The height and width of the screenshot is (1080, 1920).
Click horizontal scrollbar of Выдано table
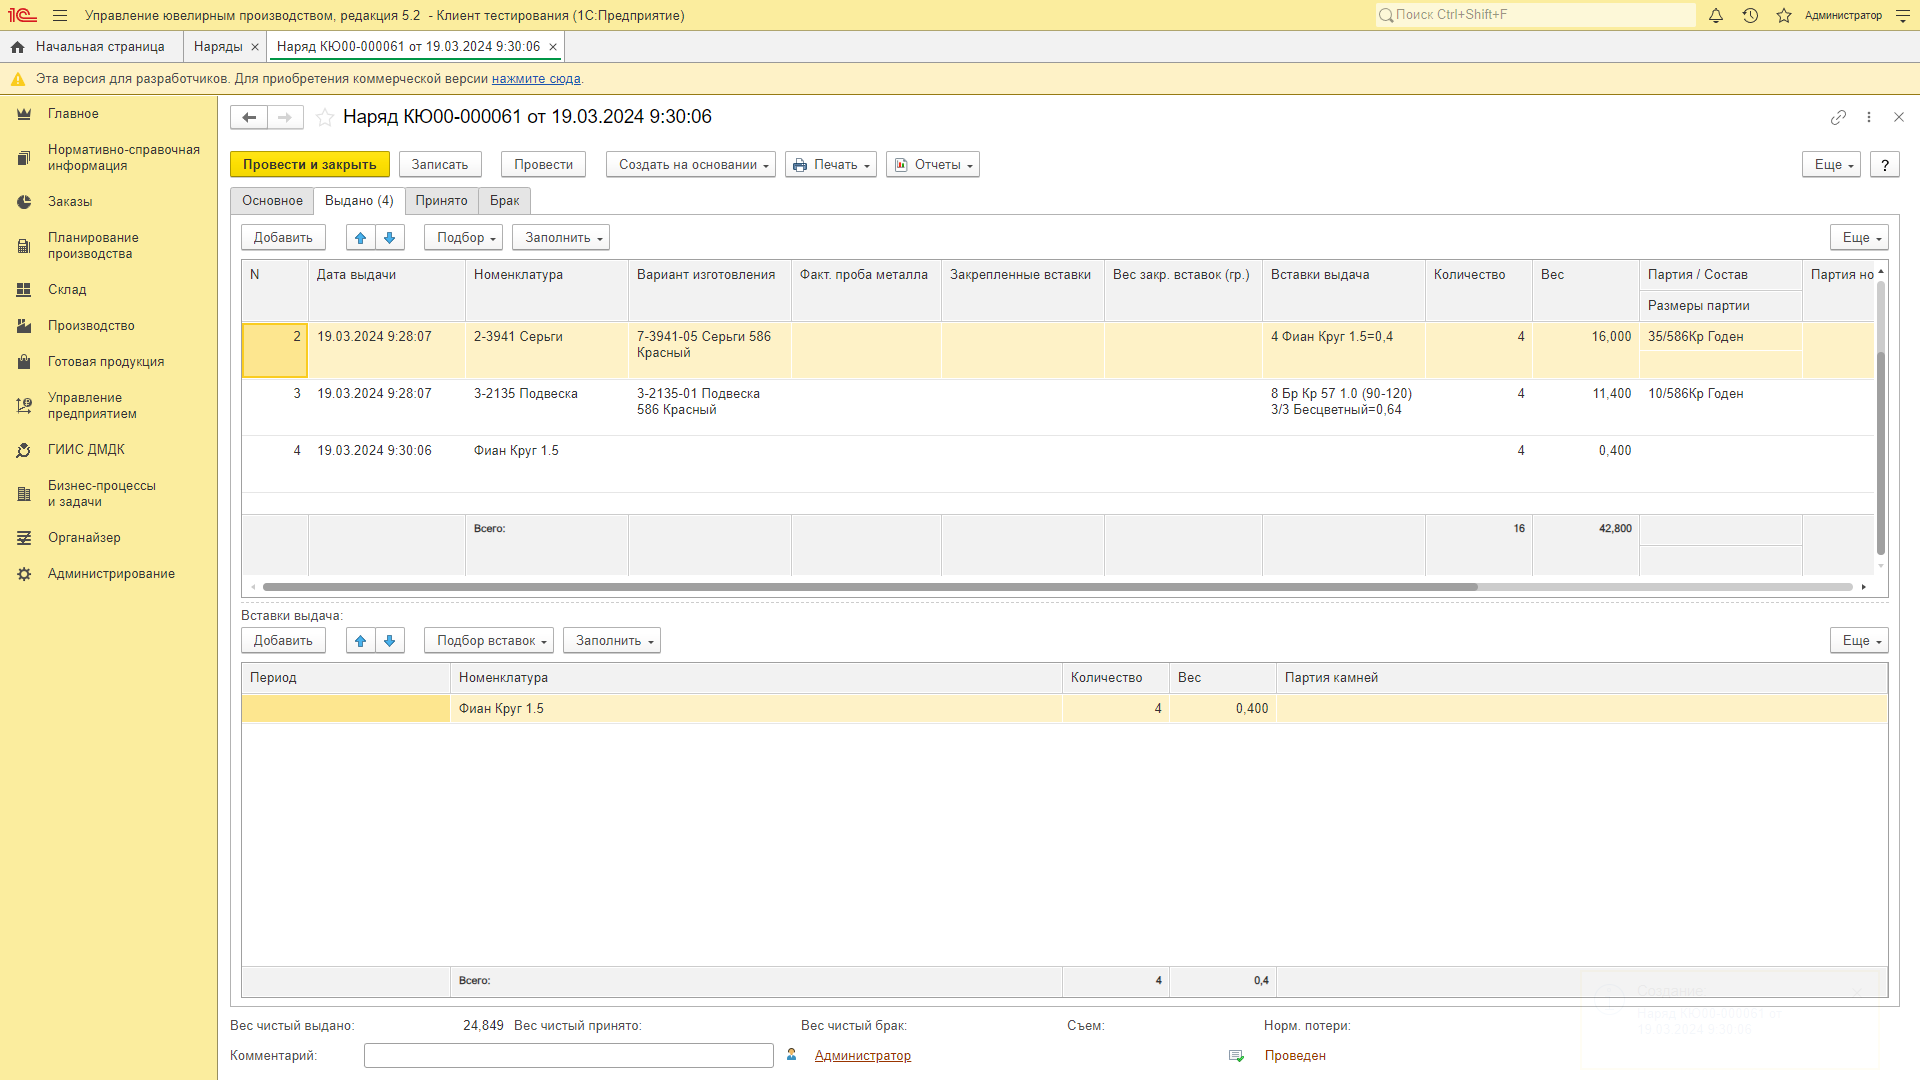click(870, 587)
